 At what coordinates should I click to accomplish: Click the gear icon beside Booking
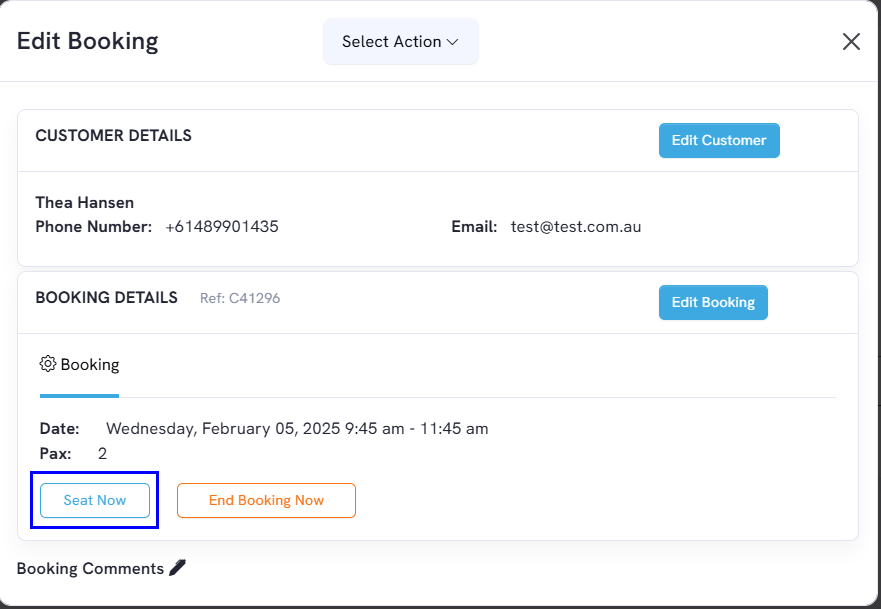click(x=48, y=364)
